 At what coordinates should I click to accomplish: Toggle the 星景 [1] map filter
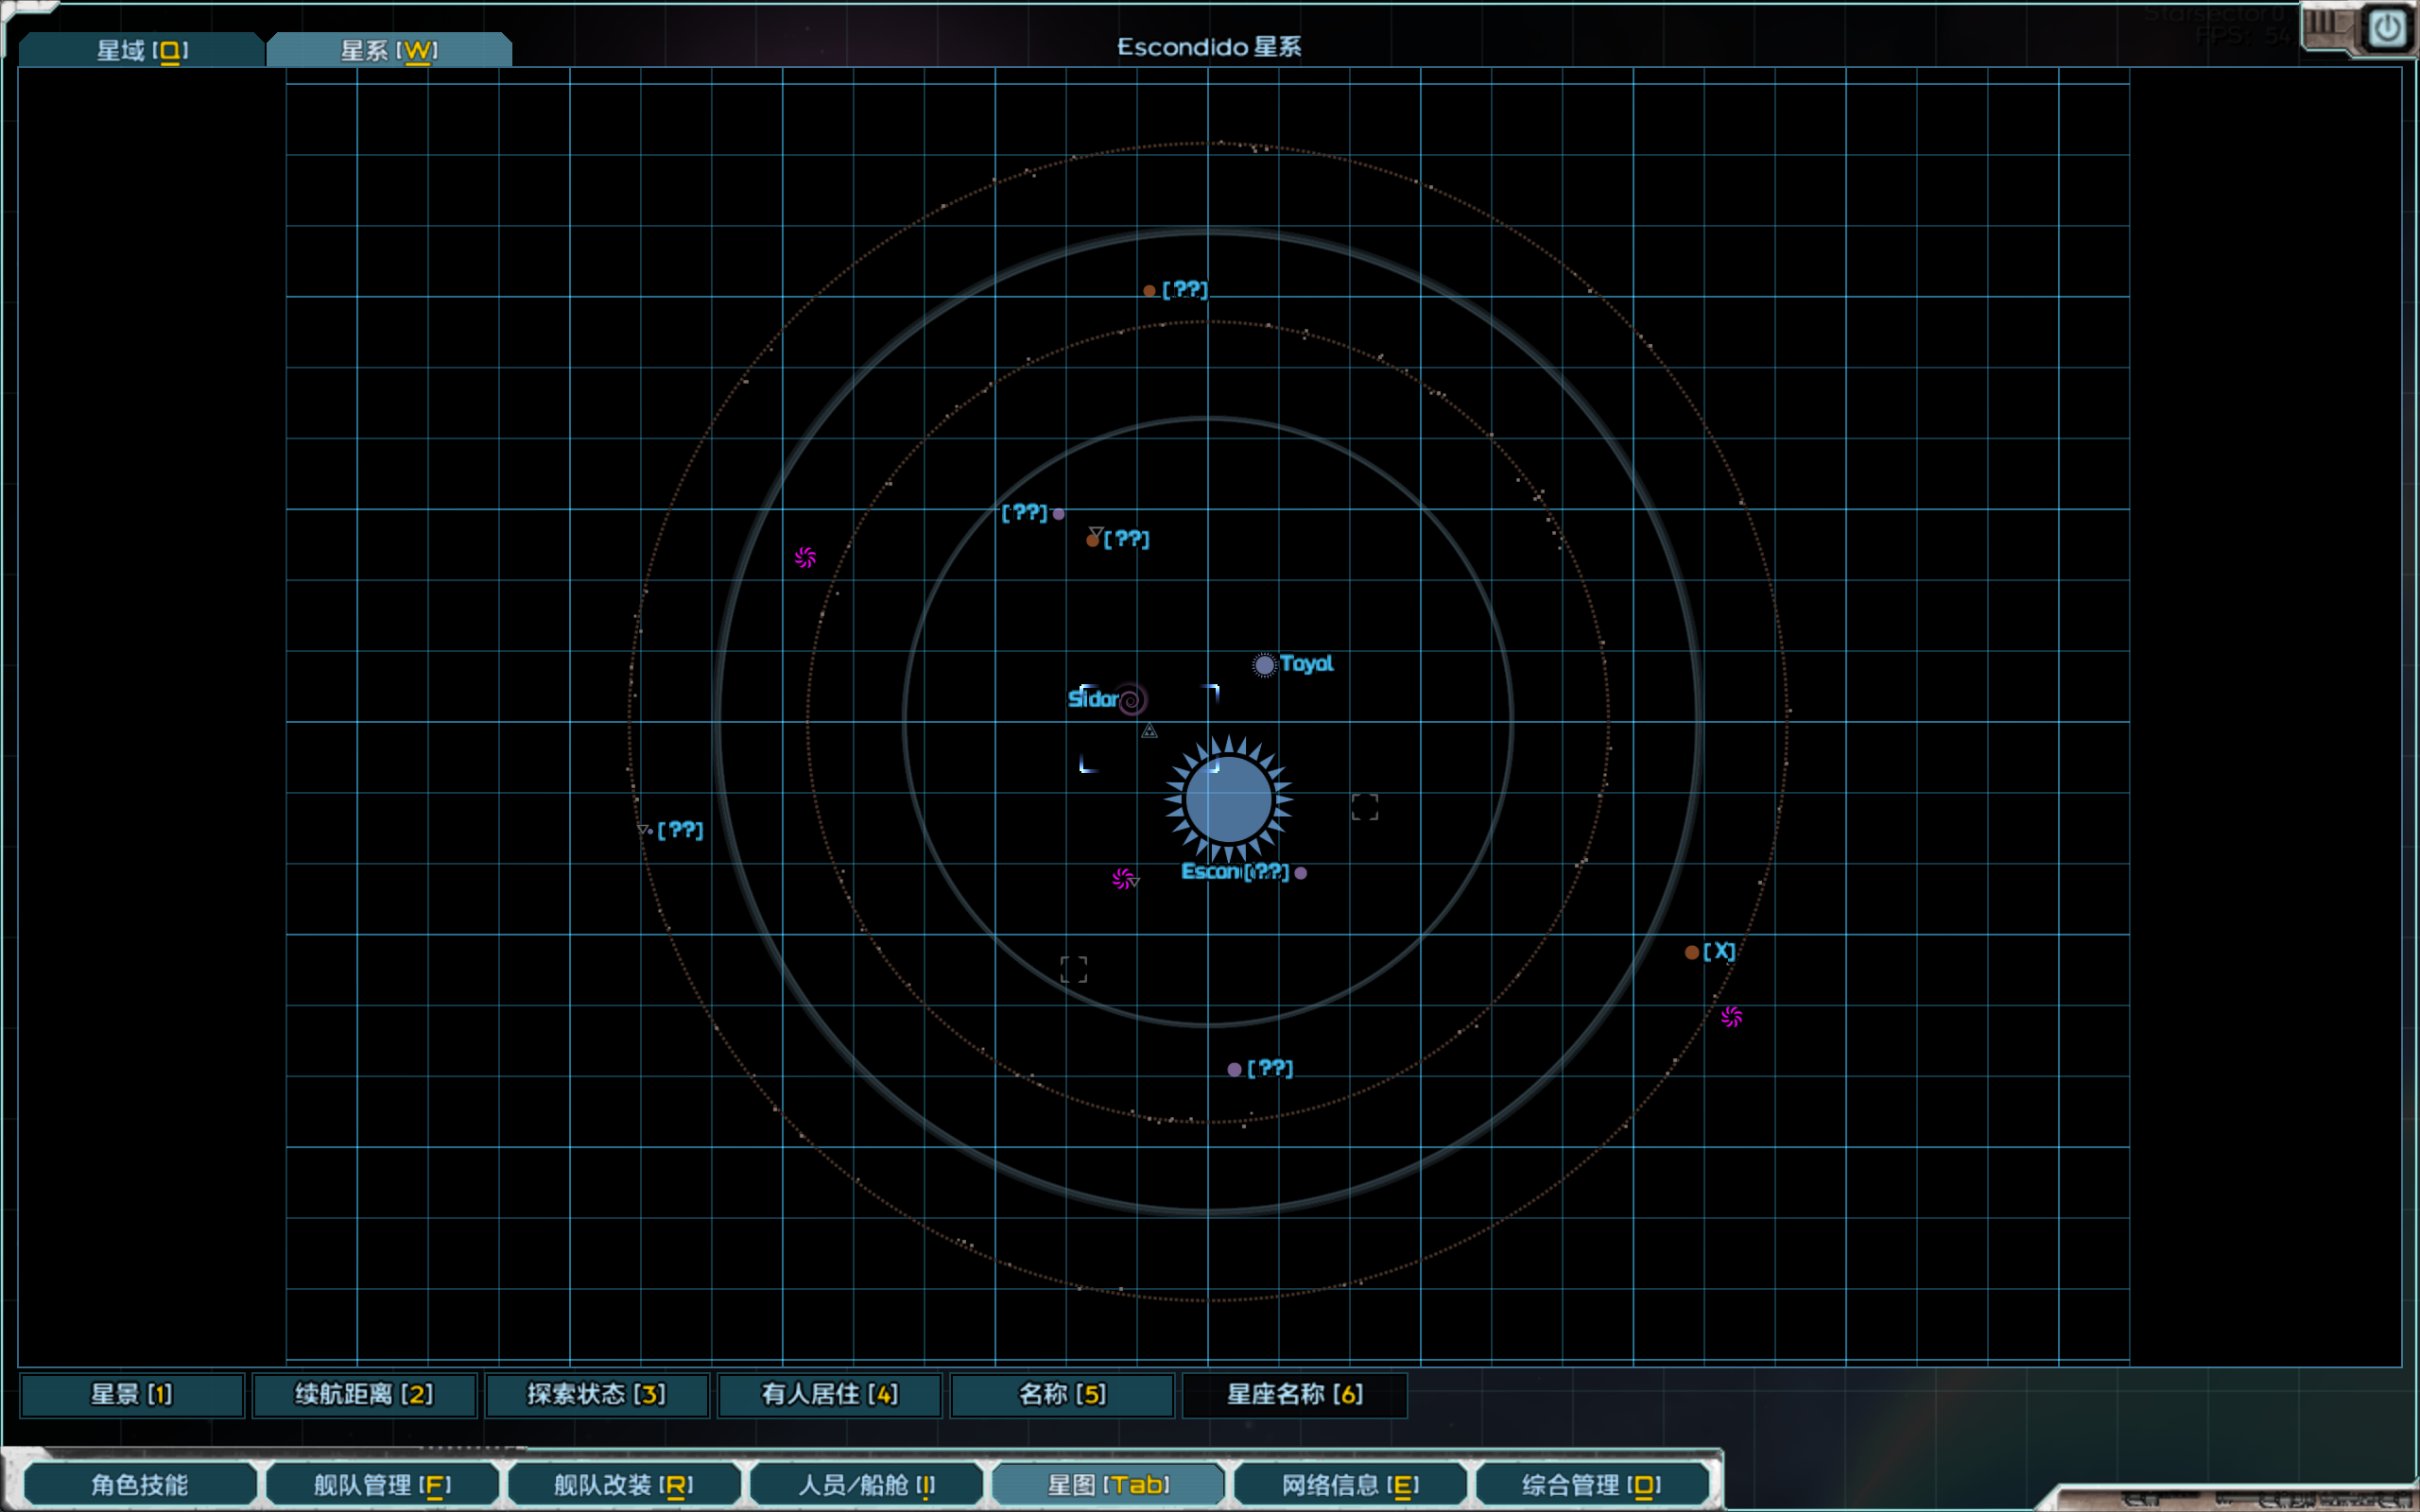pos(132,1395)
